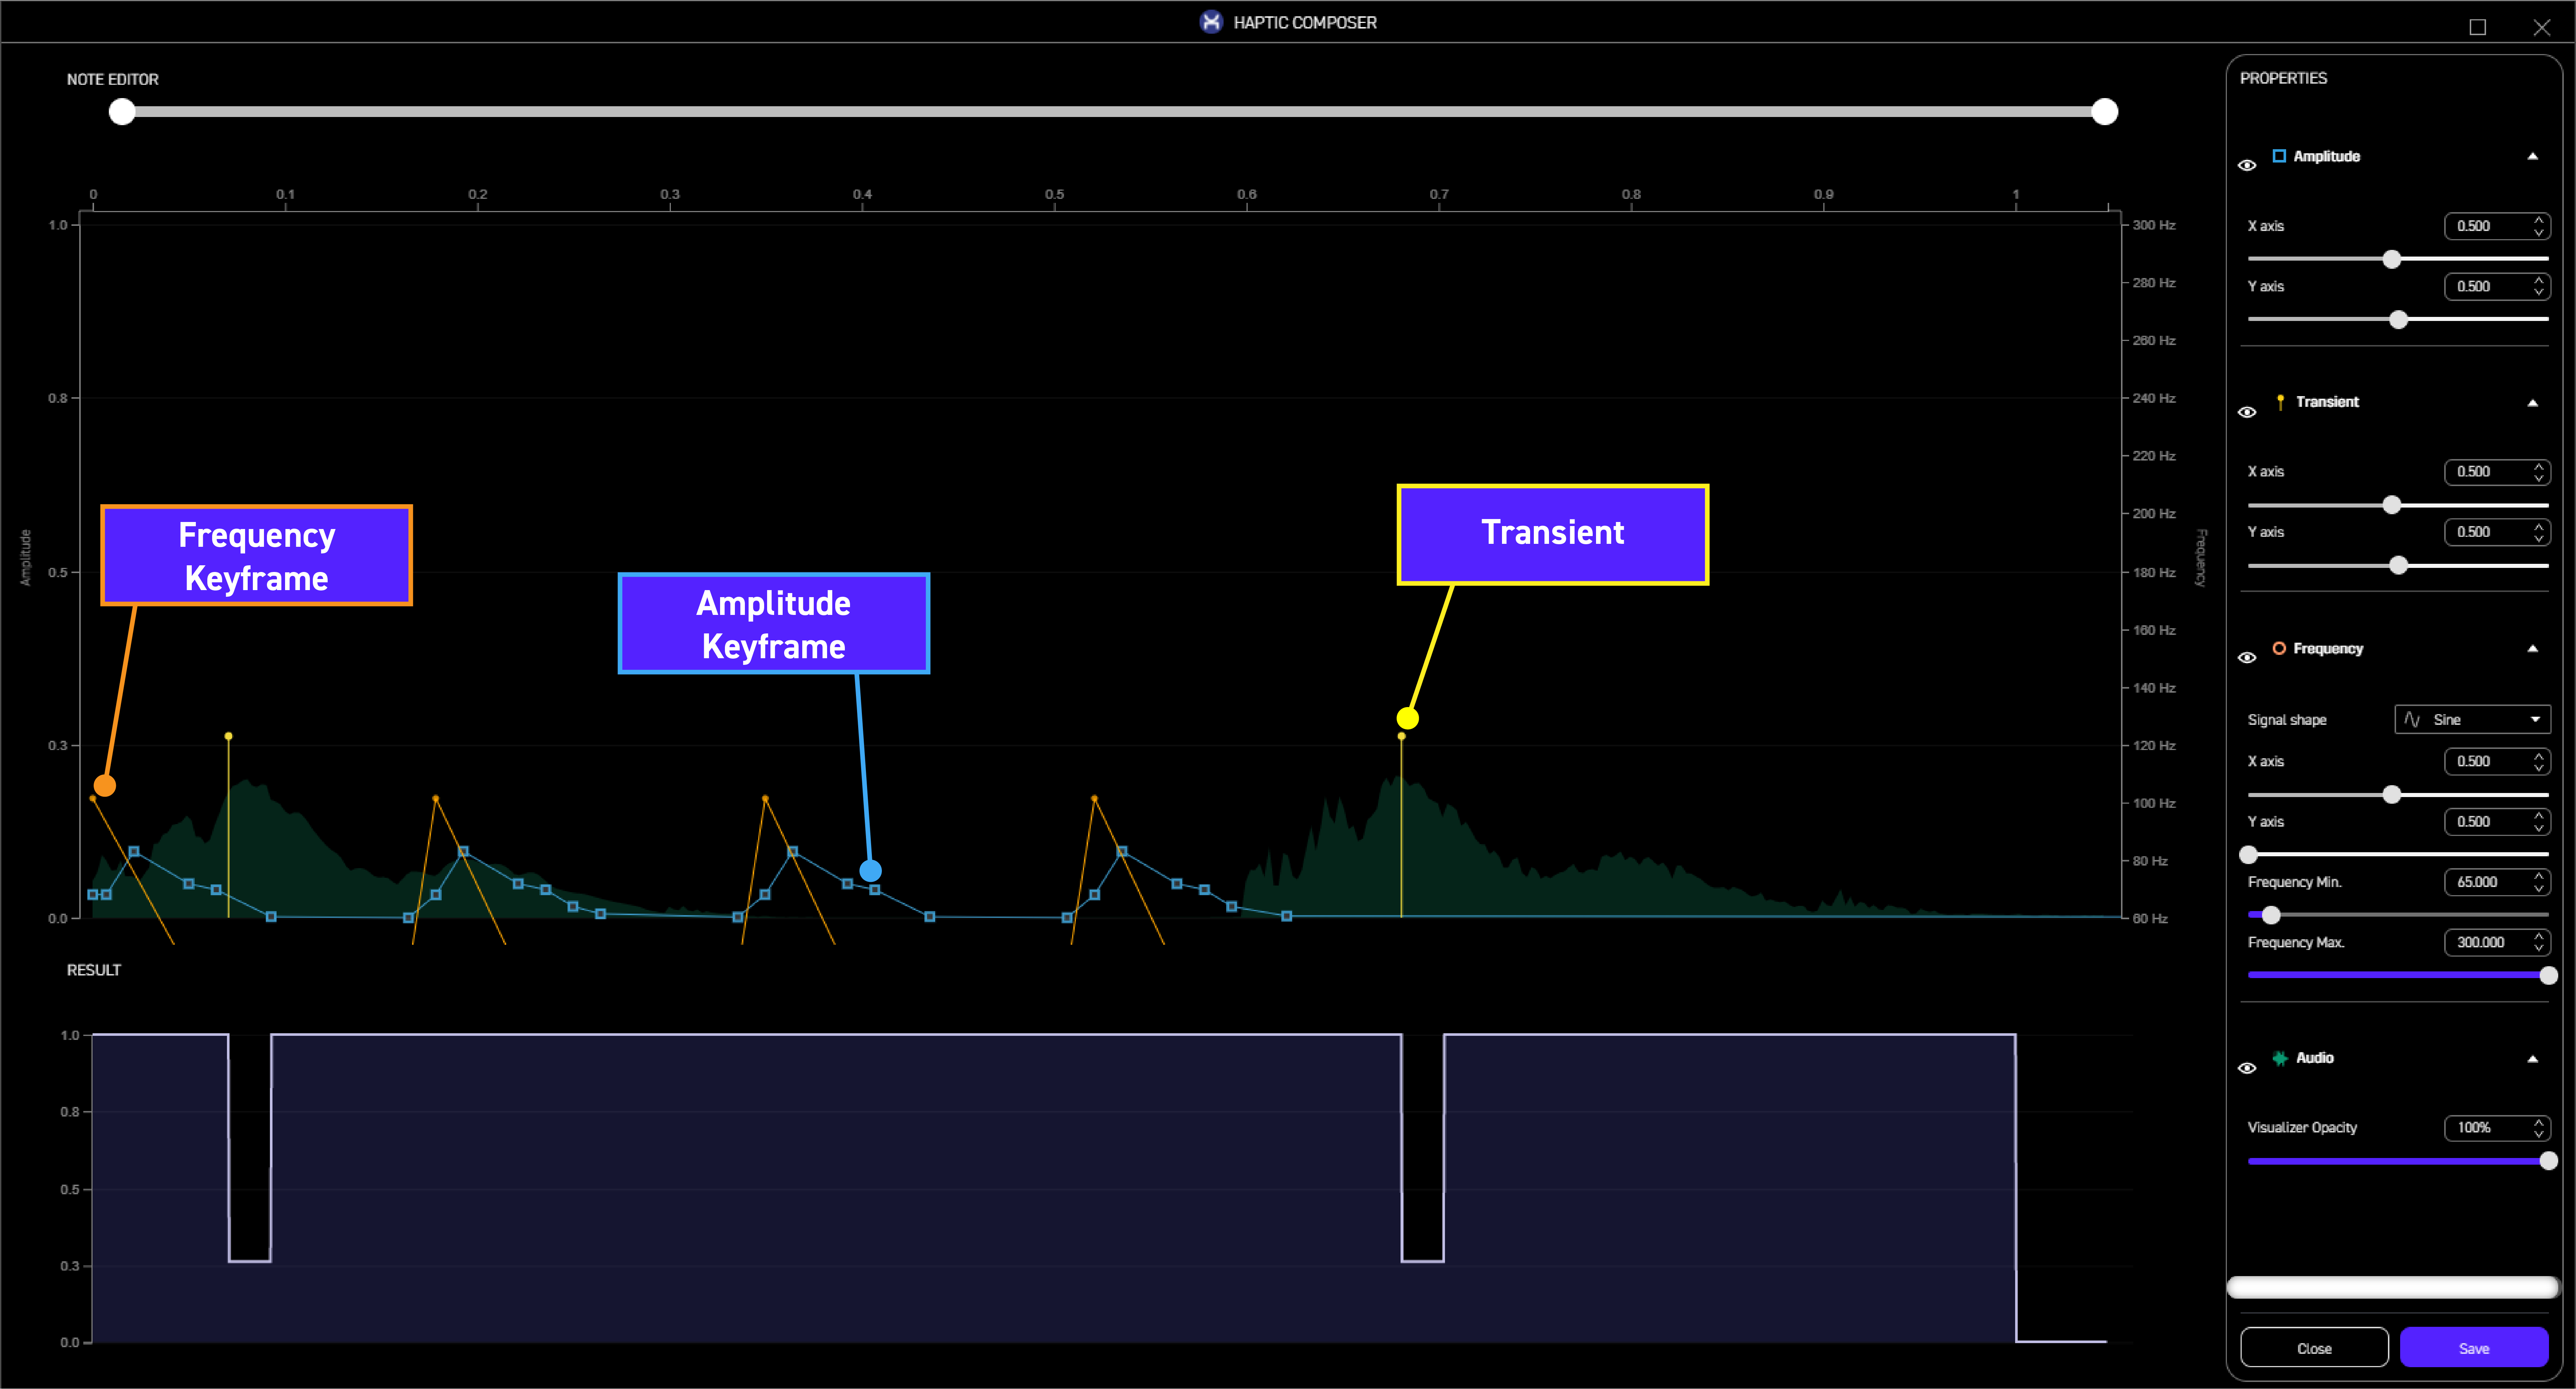This screenshot has height=1389, width=2576.
Task: Click the Save button
Action: pyautogui.click(x=2474, y=1348)
